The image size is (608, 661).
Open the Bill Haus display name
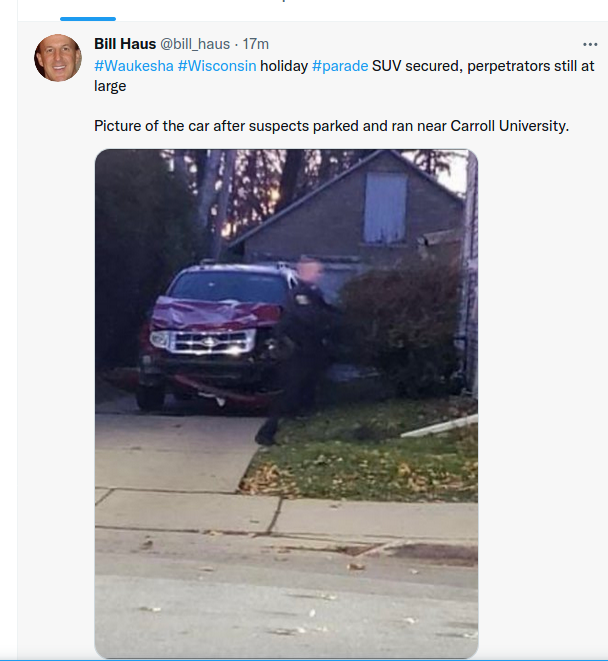pyautogui.click(x=125, y=44)
